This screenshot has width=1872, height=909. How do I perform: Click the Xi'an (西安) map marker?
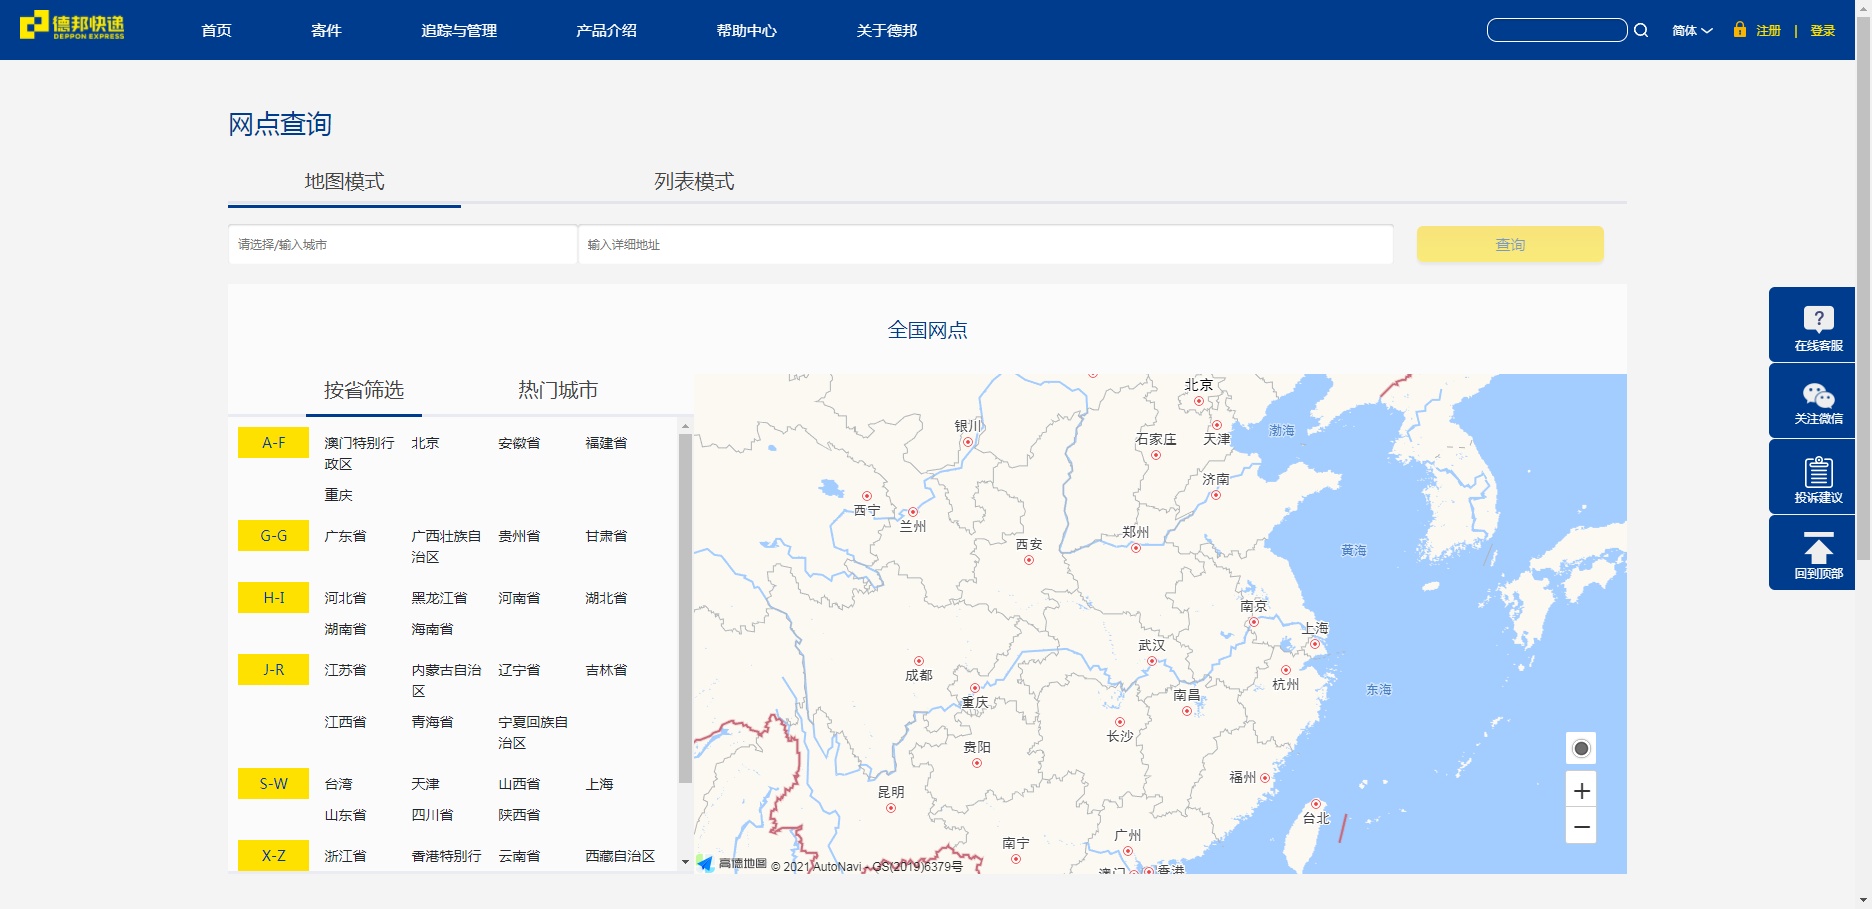pos(1028,560)
